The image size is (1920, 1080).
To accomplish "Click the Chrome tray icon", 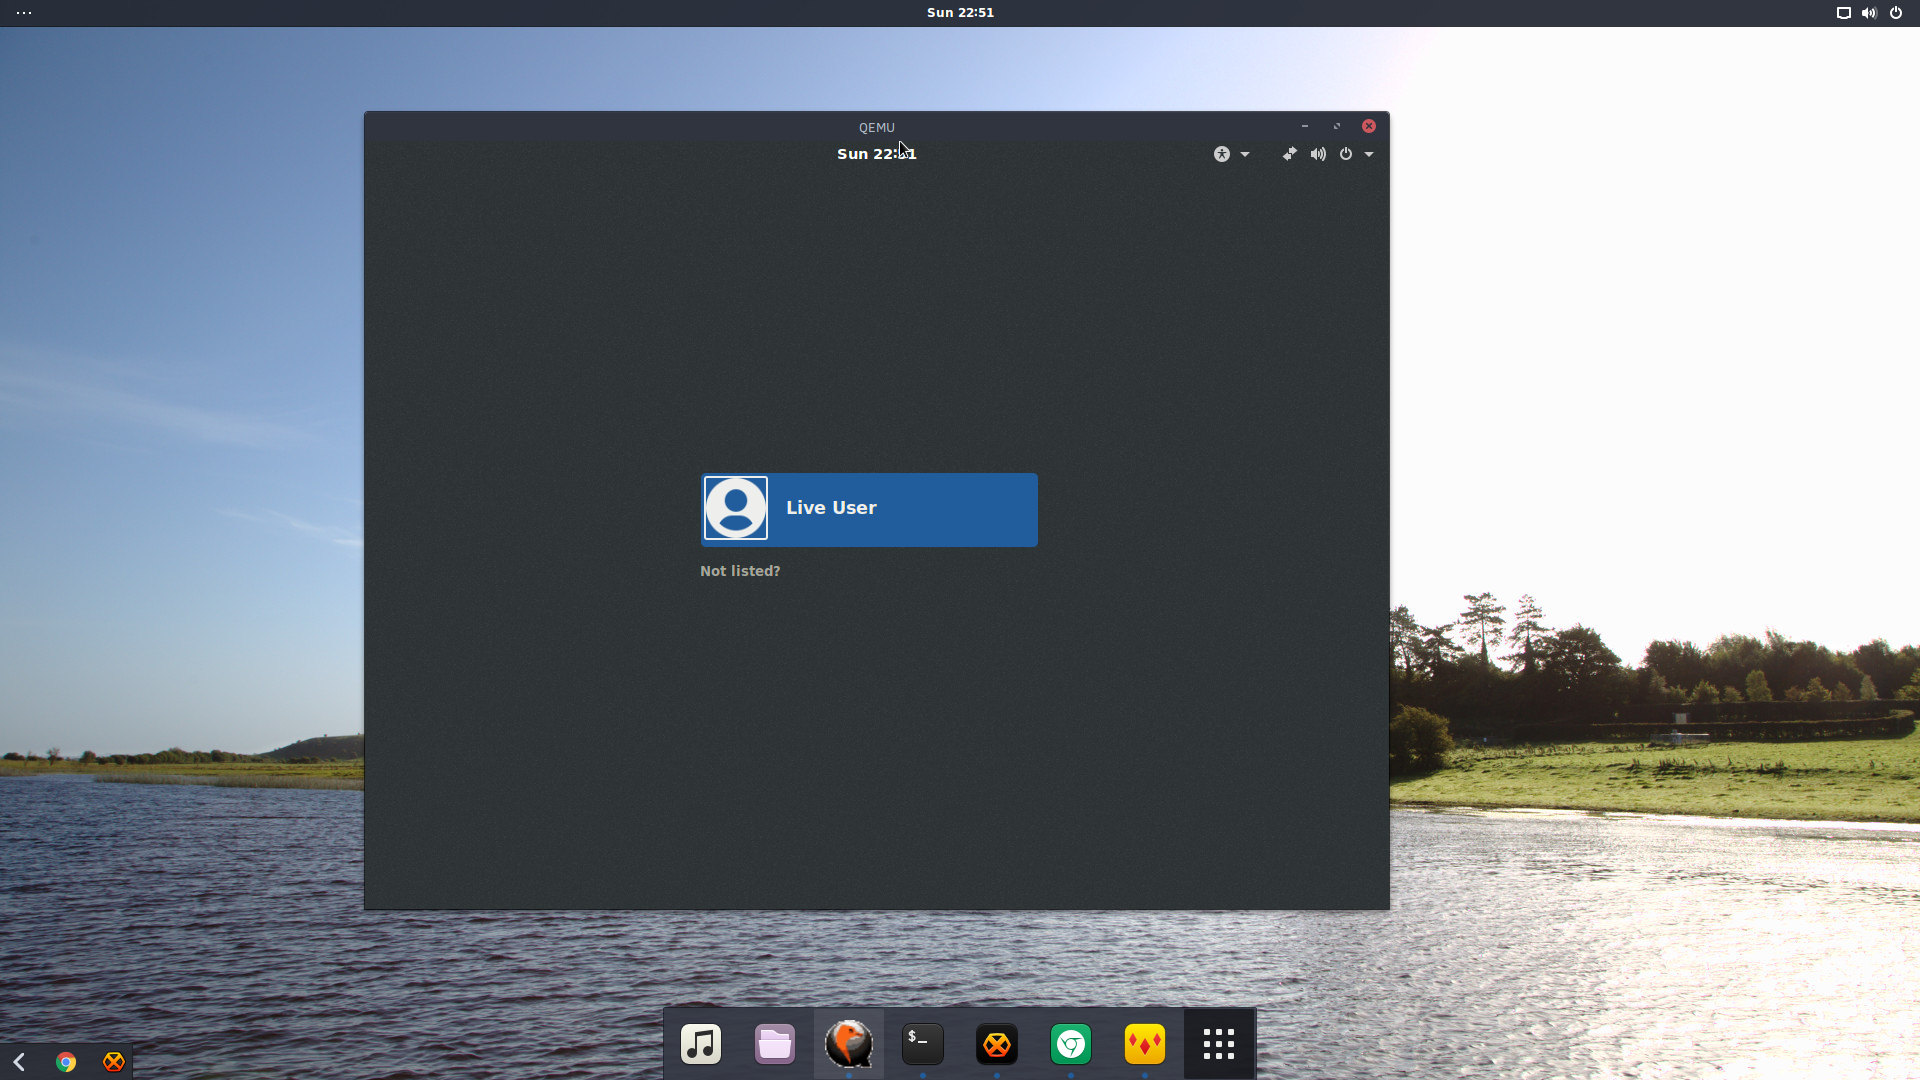I will click(66, 1062).
